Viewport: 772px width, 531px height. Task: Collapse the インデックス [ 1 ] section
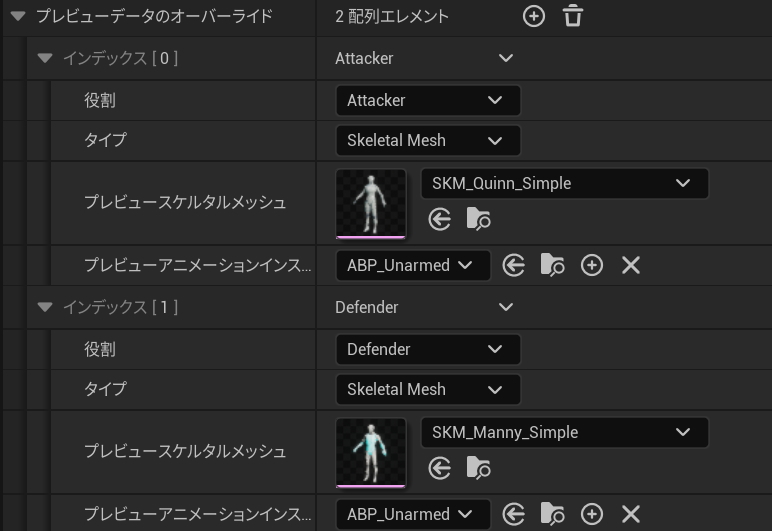click(x=44, y=307)
